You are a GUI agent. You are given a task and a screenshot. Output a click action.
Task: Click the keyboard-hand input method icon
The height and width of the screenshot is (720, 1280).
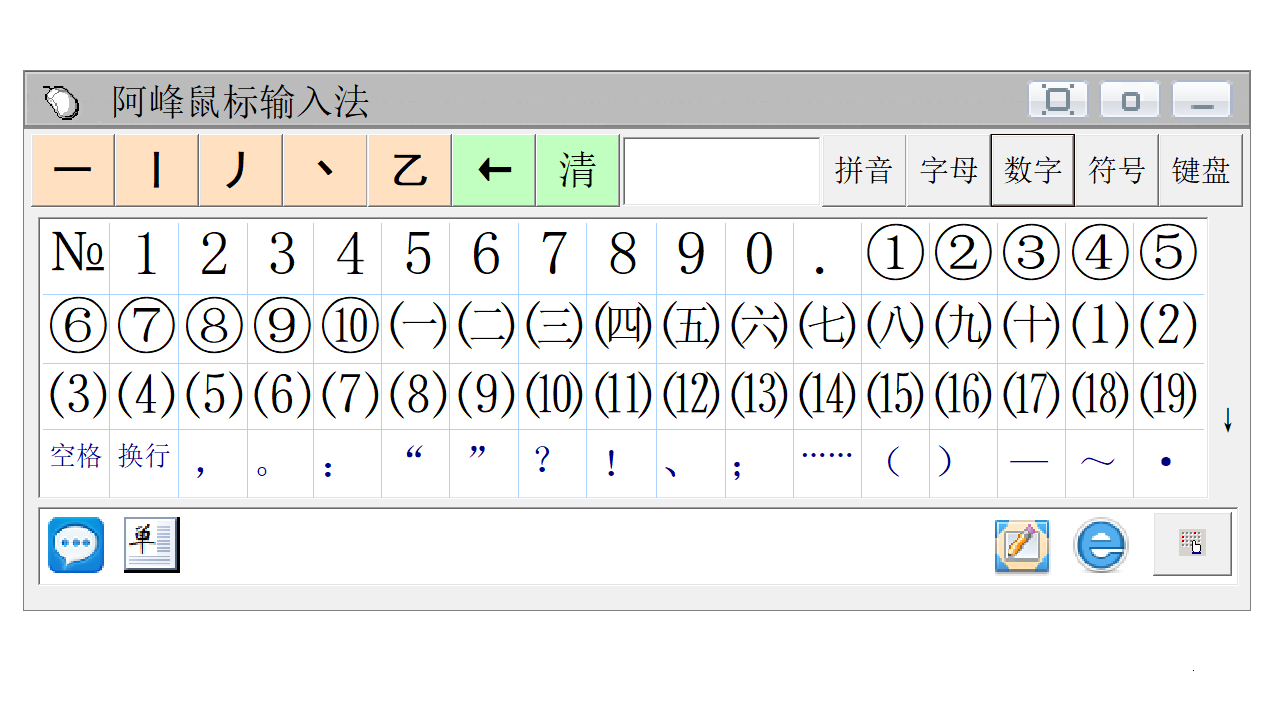pyautogui.click(x=1192, y=544)
